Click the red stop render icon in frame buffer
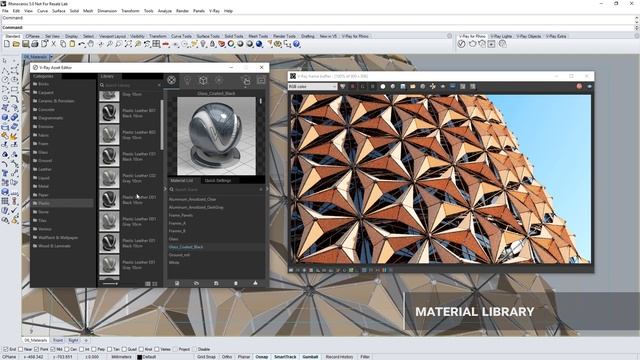Image resolution: width=640 pixels, height=360 pixels. tap(579, 87)
